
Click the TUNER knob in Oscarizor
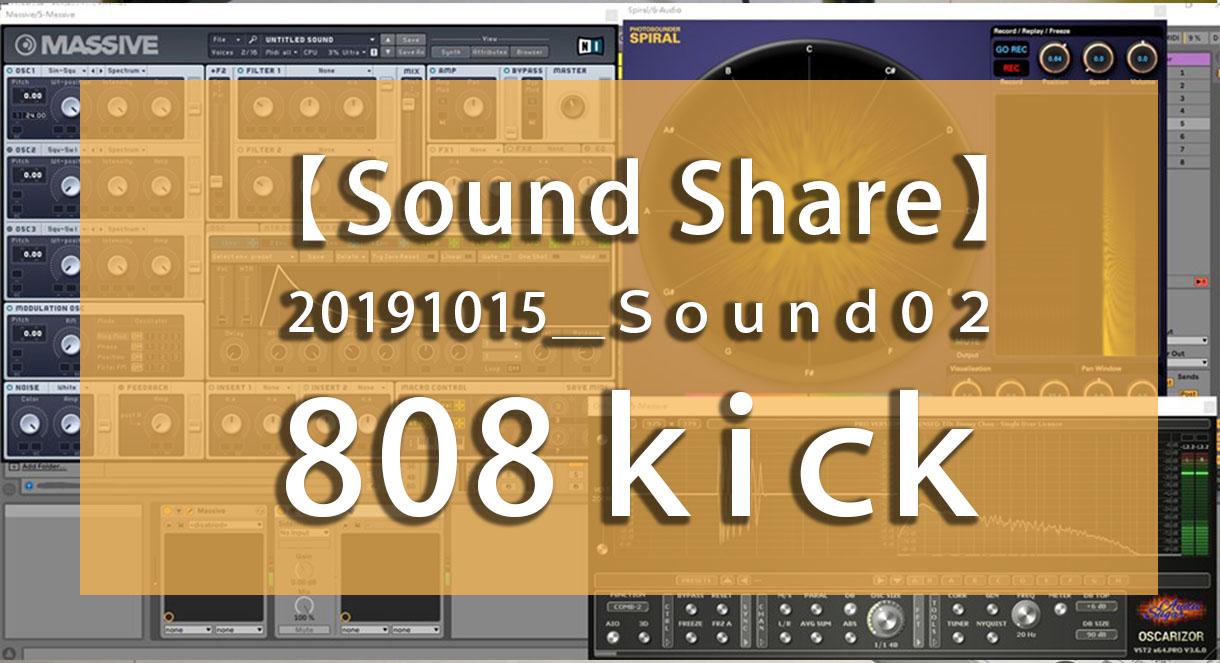pos(958,638)
